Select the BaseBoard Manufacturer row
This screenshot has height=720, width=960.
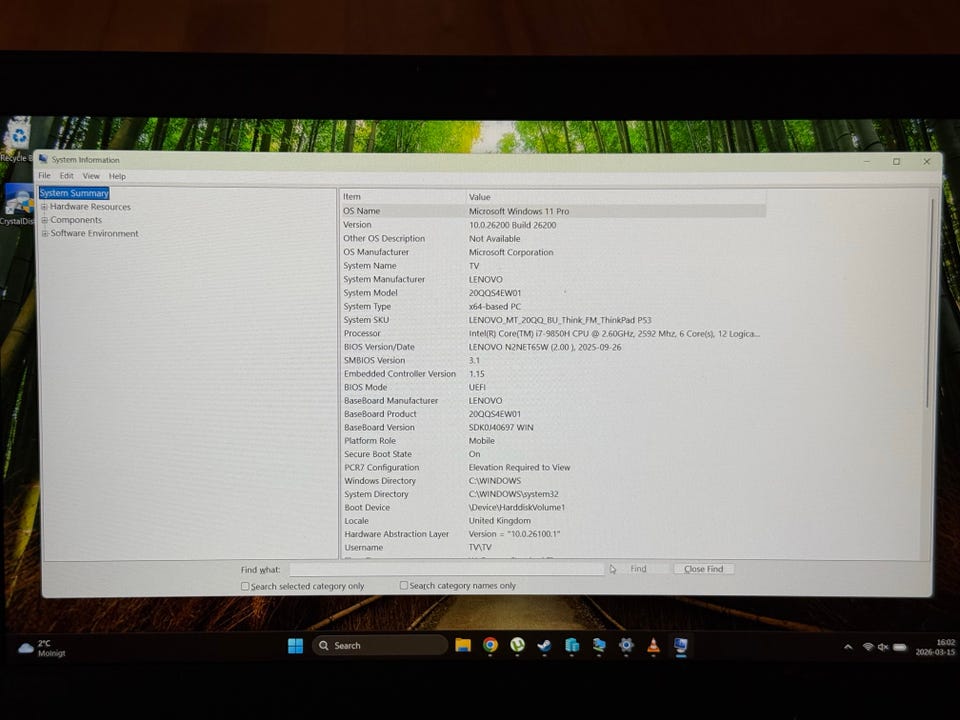click(x=553, y=400)
